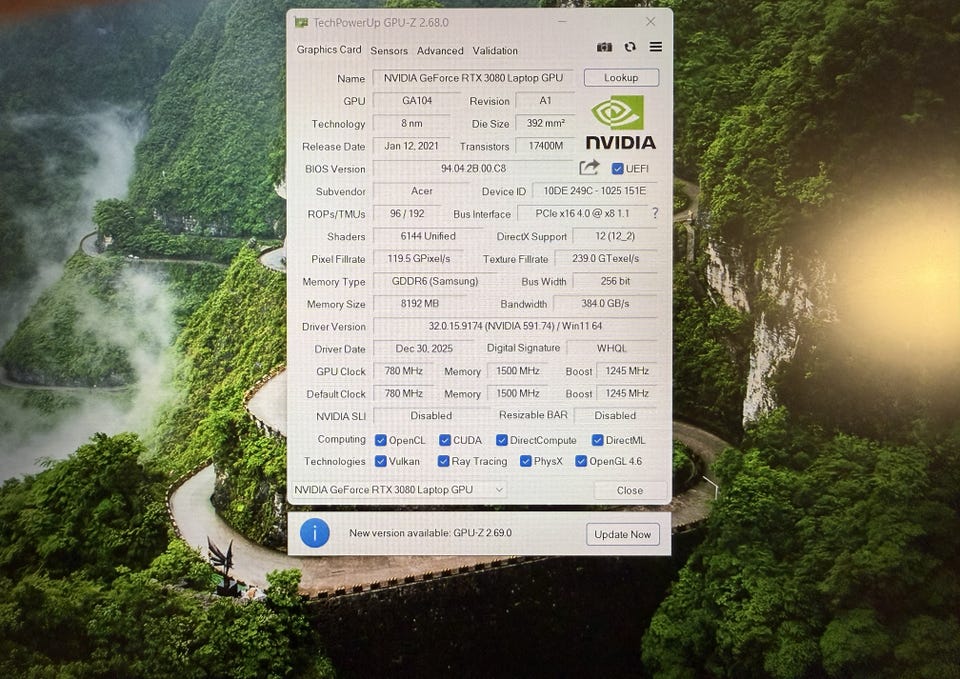Click the refresh icon in GPU-Z
The image size is (960, 679).
630,47
